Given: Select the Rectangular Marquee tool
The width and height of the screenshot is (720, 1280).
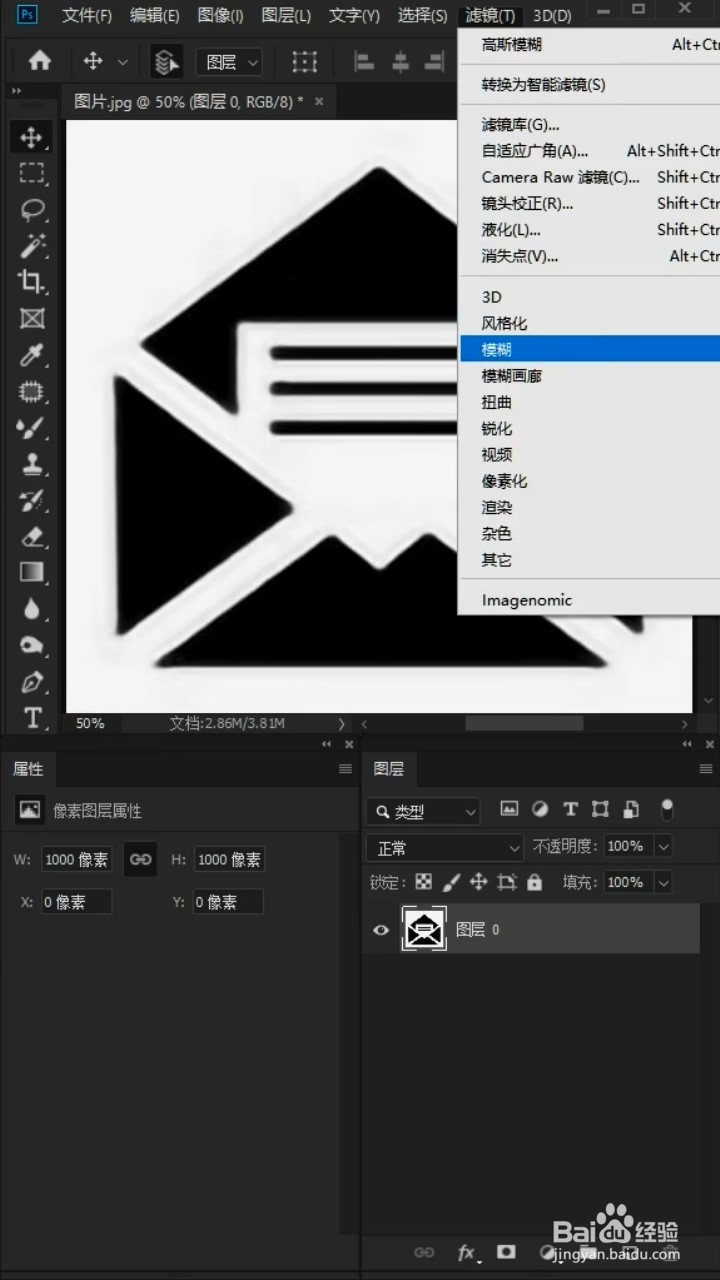Looking at the screenshot, I should coord(32,173).
